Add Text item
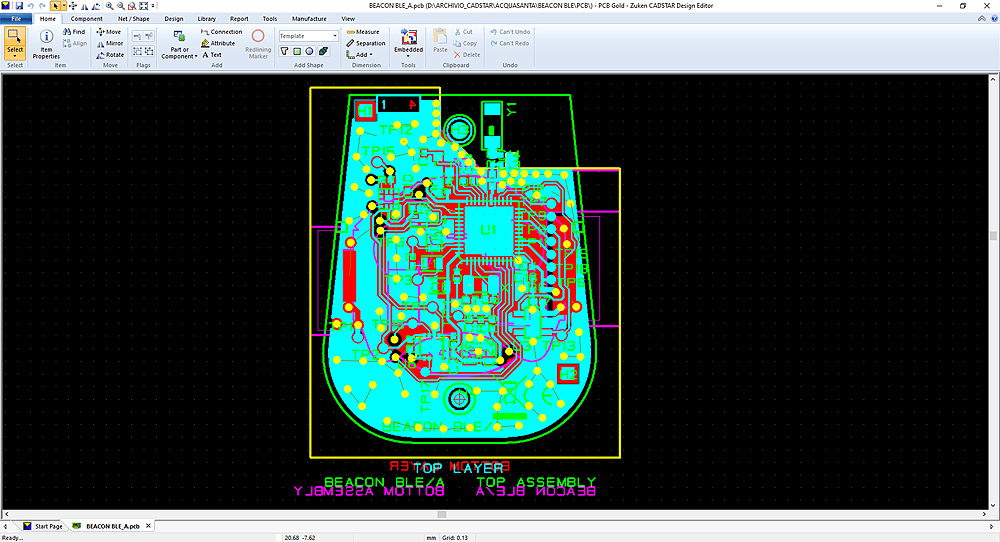This screenshot has height=542, width=1000. click(212, 55)
